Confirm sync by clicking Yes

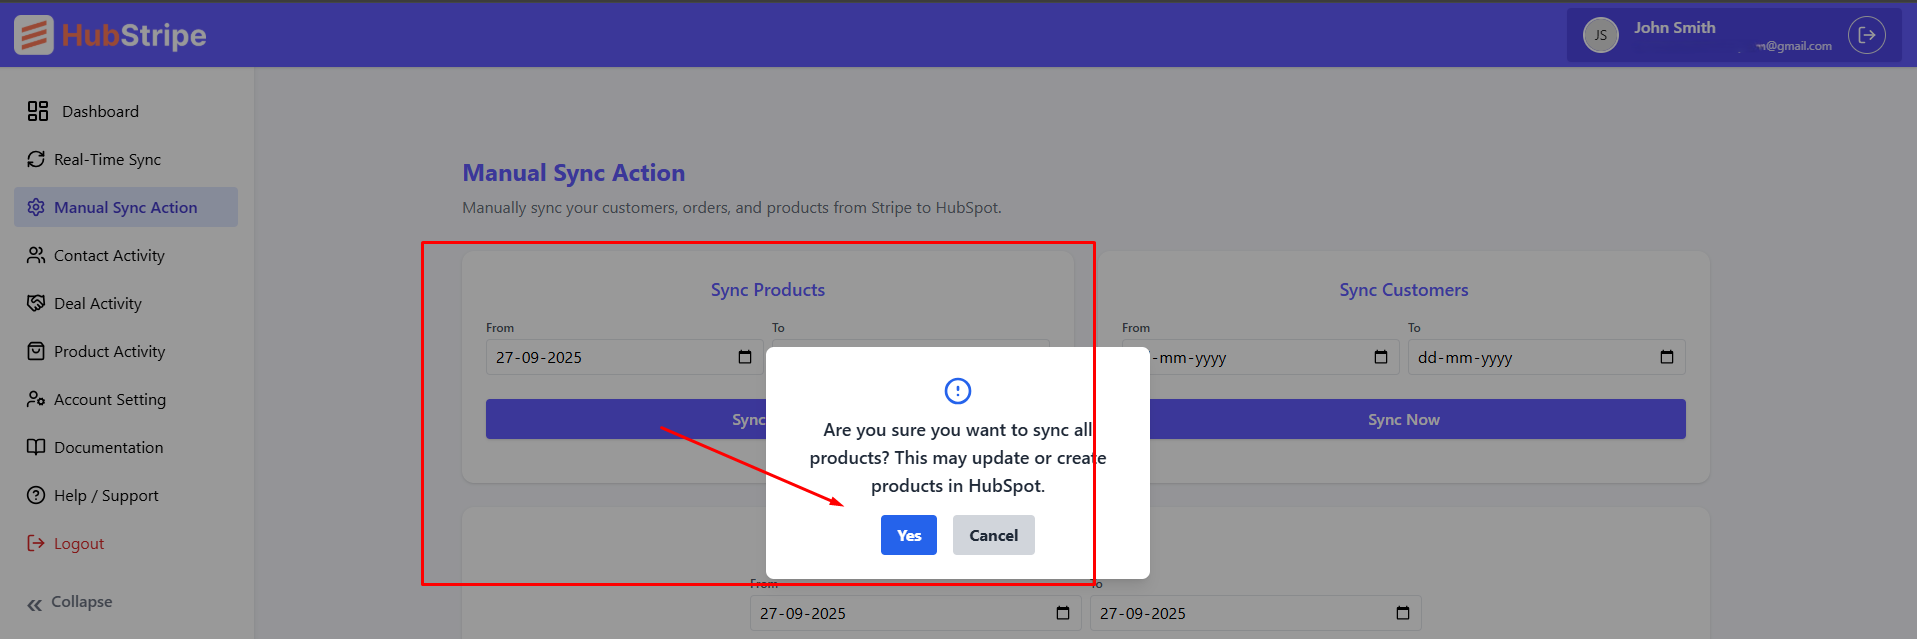click(x=908, y=535)
